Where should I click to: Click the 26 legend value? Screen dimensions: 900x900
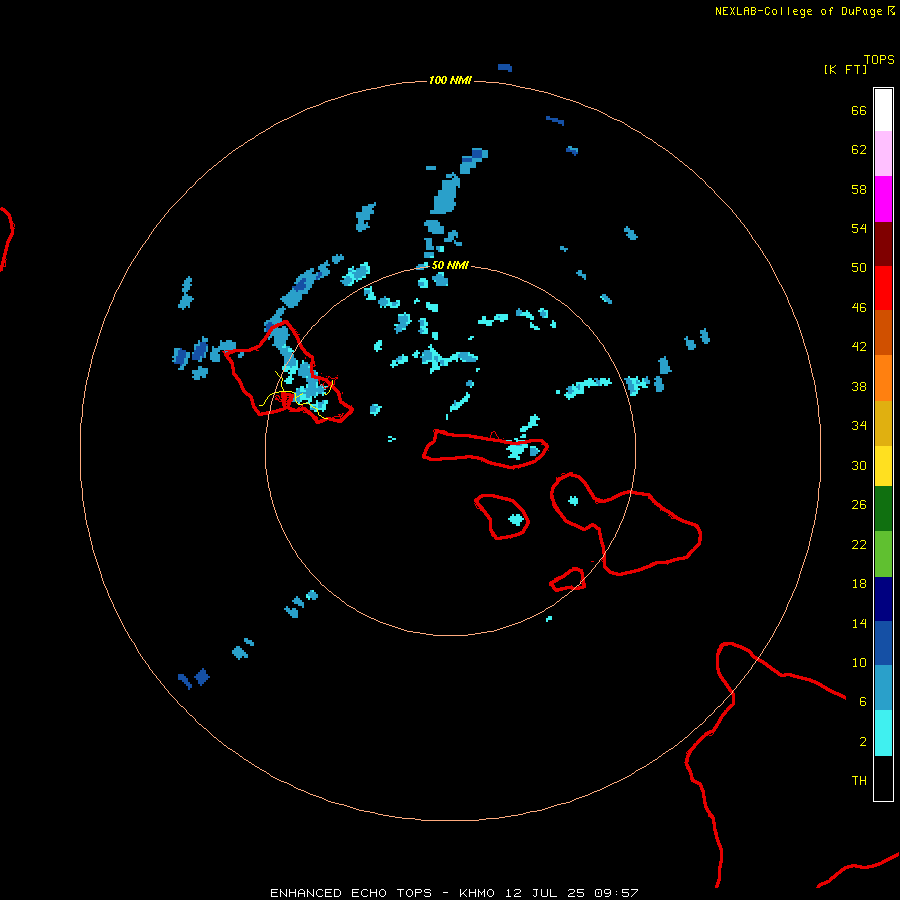click(859, 505)
